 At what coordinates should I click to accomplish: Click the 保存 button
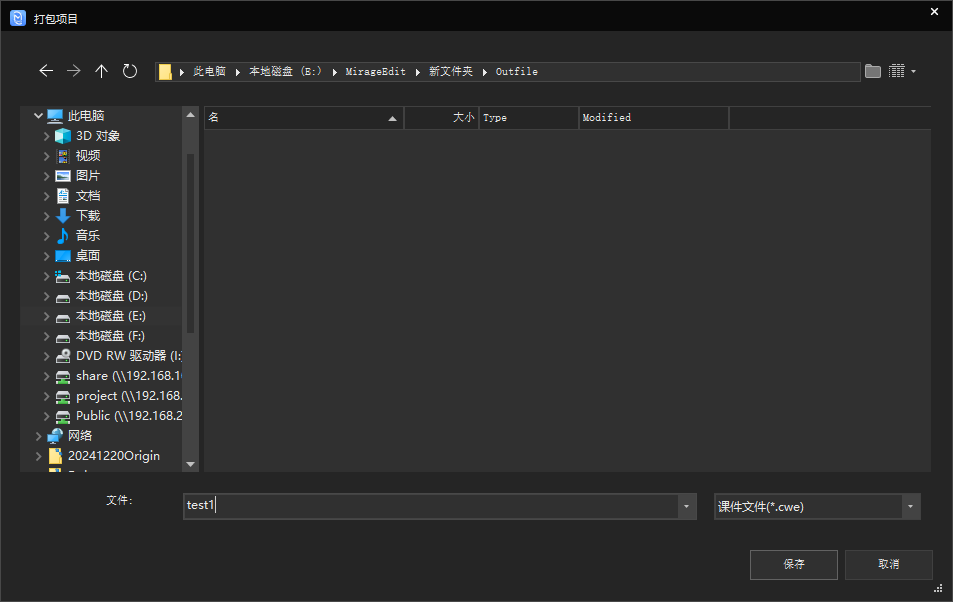[793, 564]
